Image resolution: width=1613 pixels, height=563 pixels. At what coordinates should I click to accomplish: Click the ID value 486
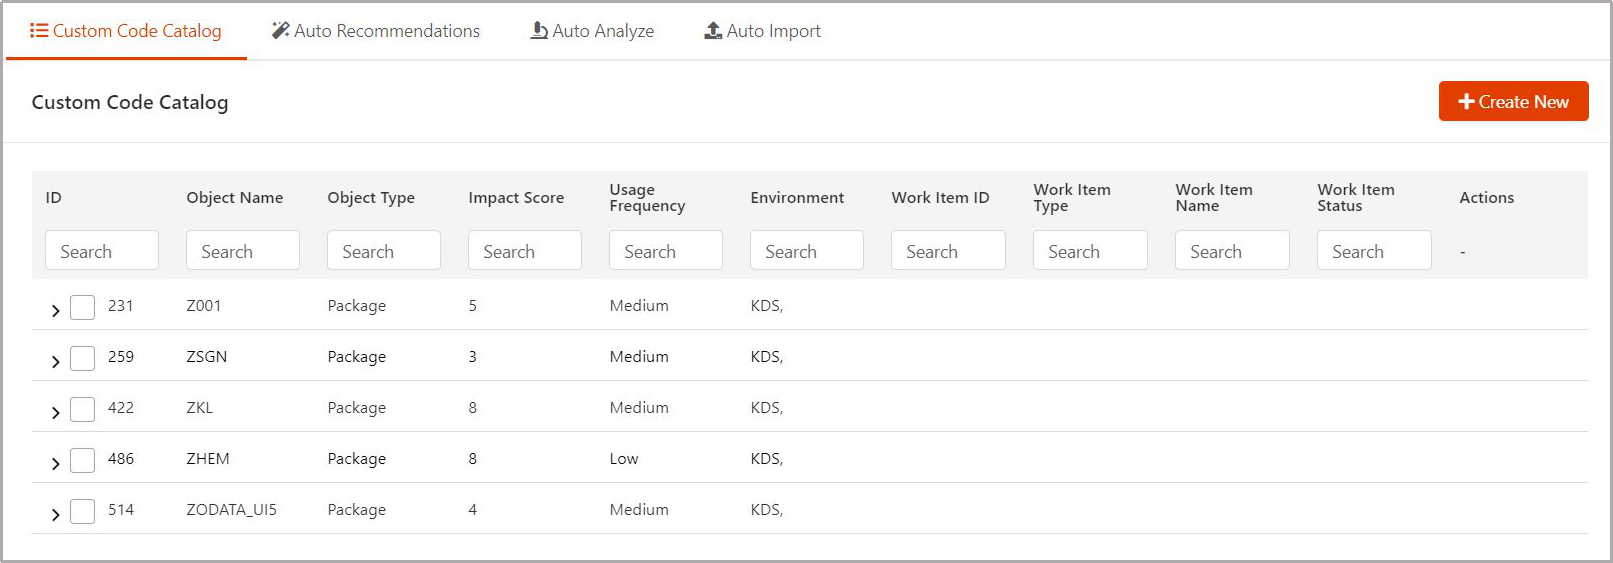click(x=121, y=459)
